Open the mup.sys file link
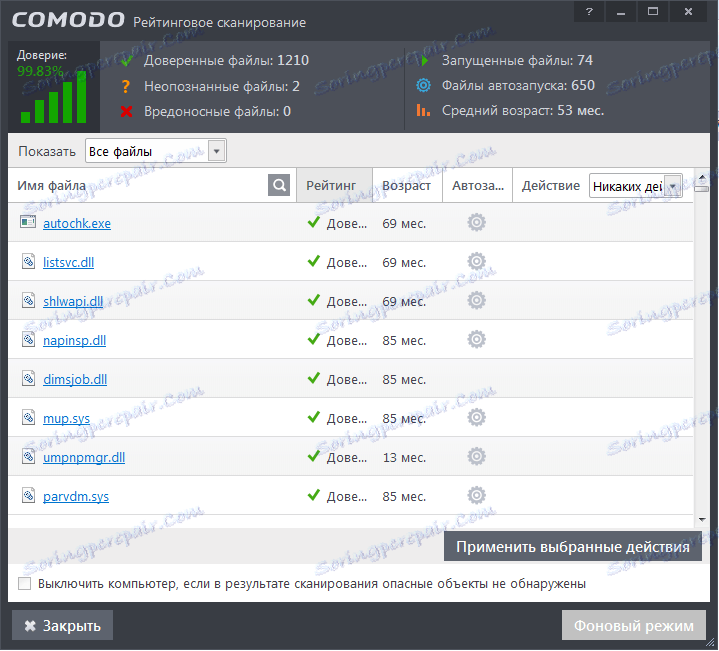 66,419
